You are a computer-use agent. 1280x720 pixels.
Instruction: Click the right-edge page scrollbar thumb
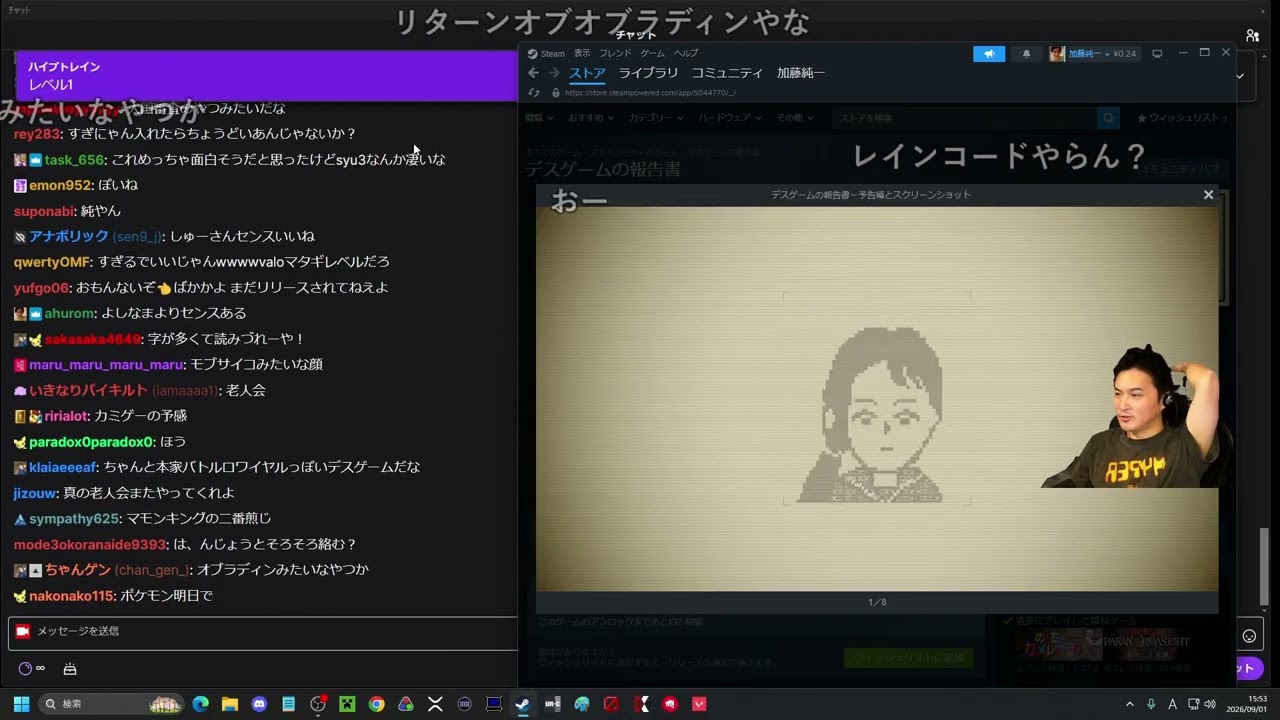click(x=1264, y=566)
